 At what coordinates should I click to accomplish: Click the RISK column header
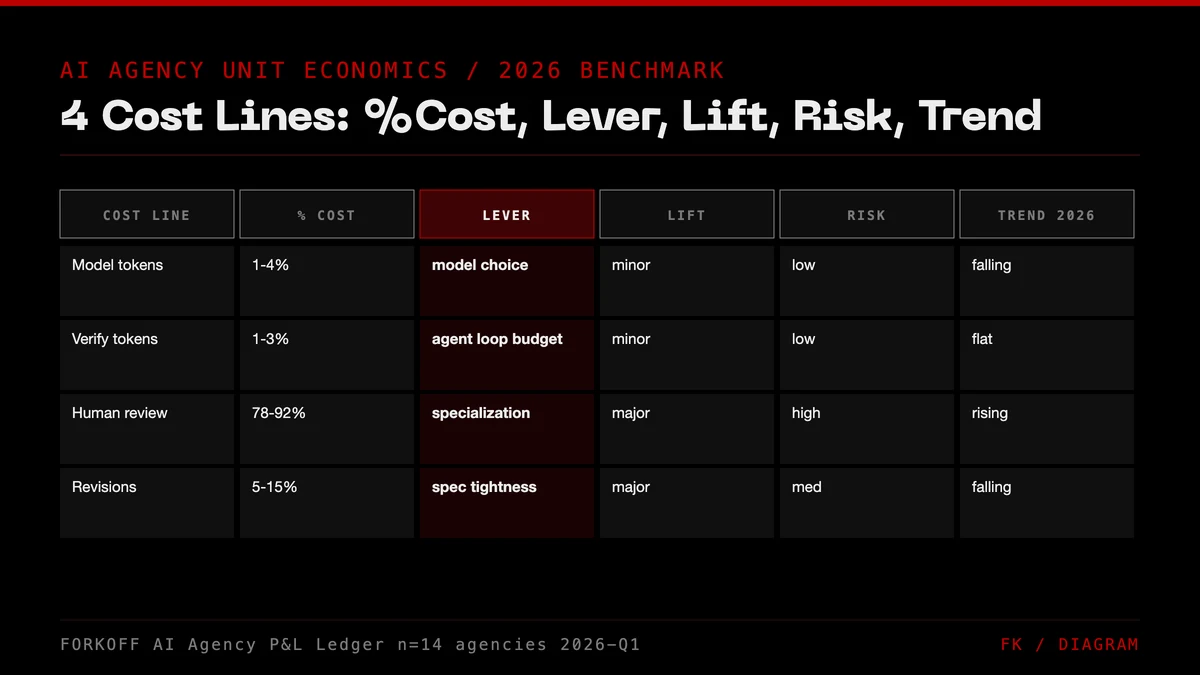coord(867,215)
